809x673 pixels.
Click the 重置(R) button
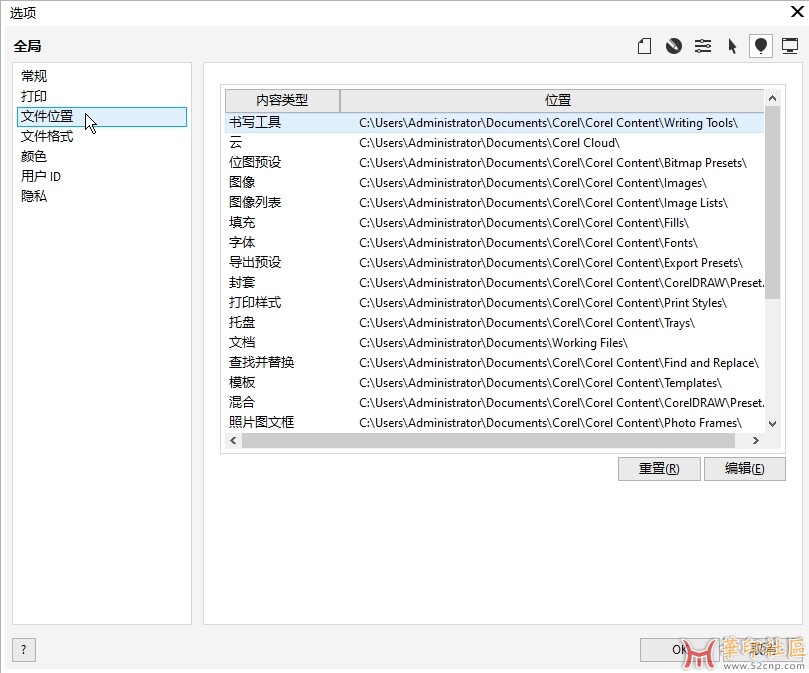click(x=659, y=468)
